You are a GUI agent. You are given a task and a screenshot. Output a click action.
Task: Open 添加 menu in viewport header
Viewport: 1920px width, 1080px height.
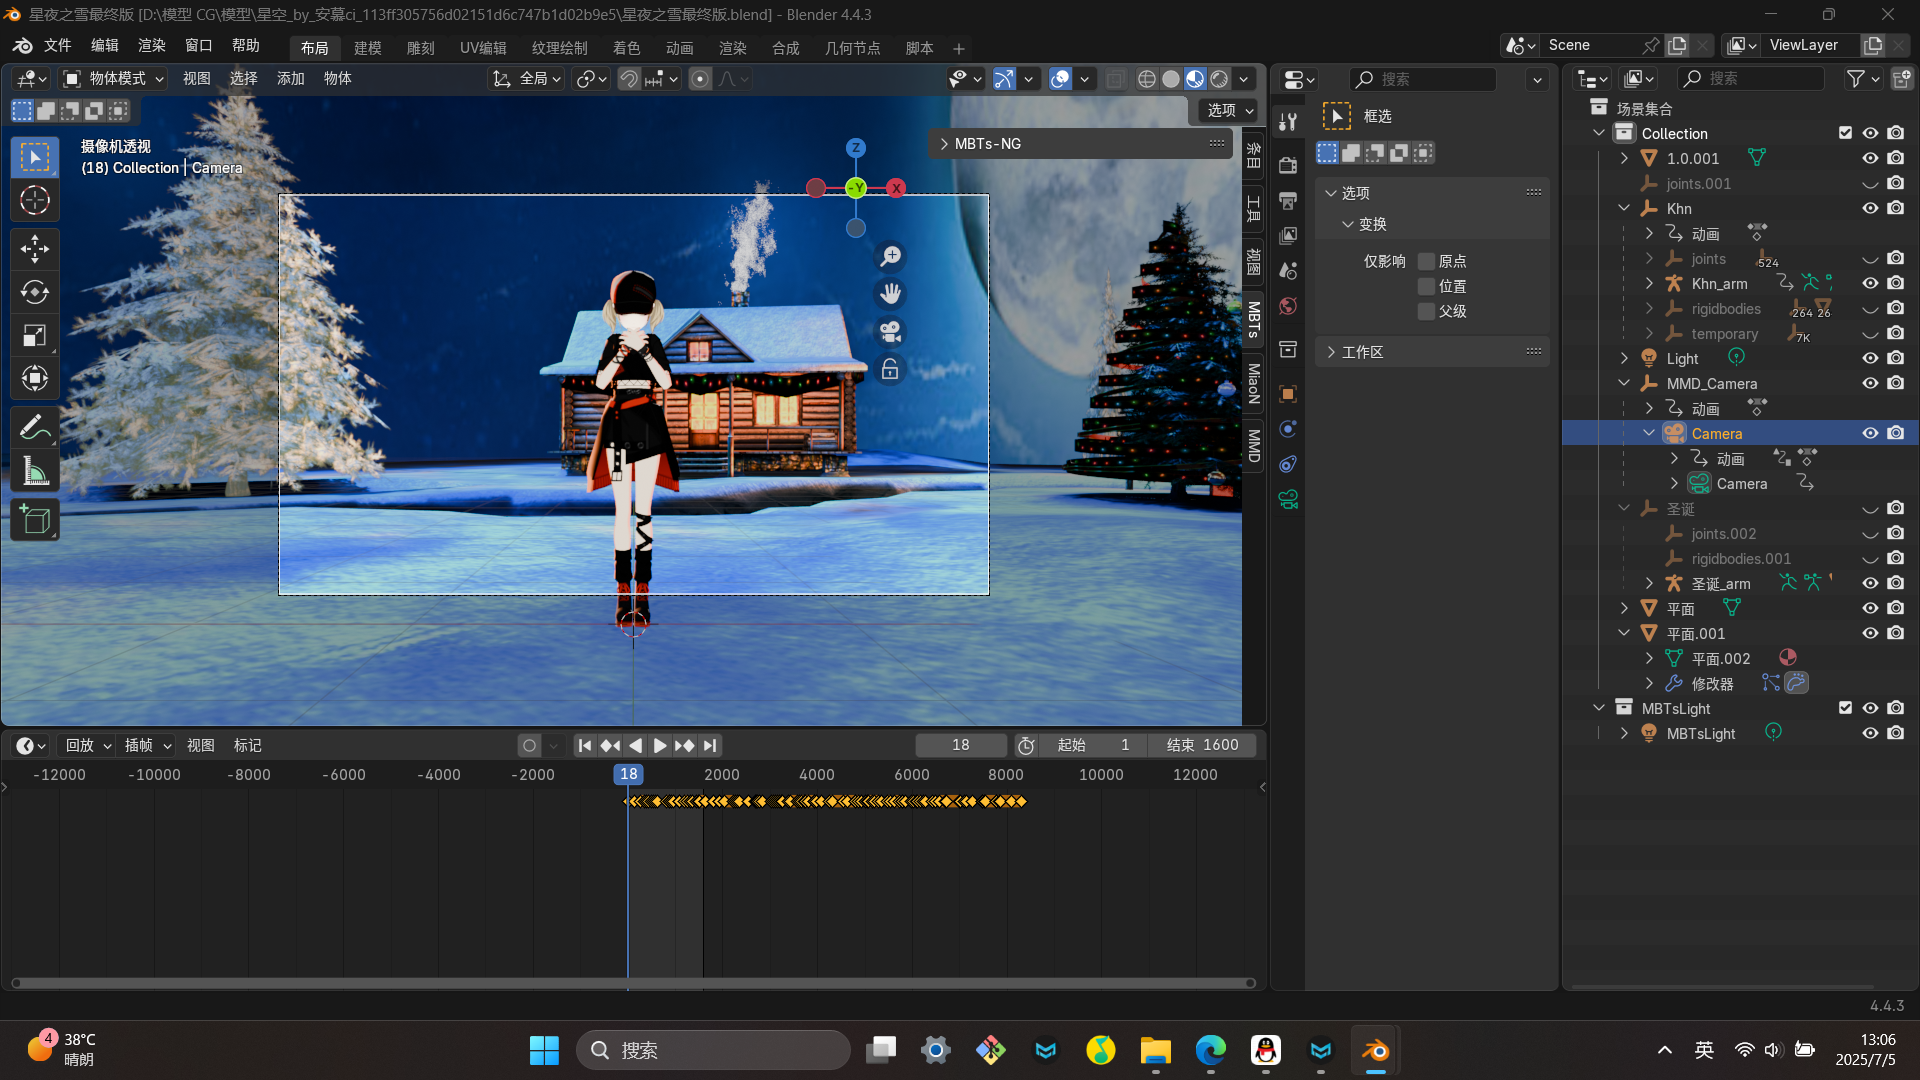[290, 78]
